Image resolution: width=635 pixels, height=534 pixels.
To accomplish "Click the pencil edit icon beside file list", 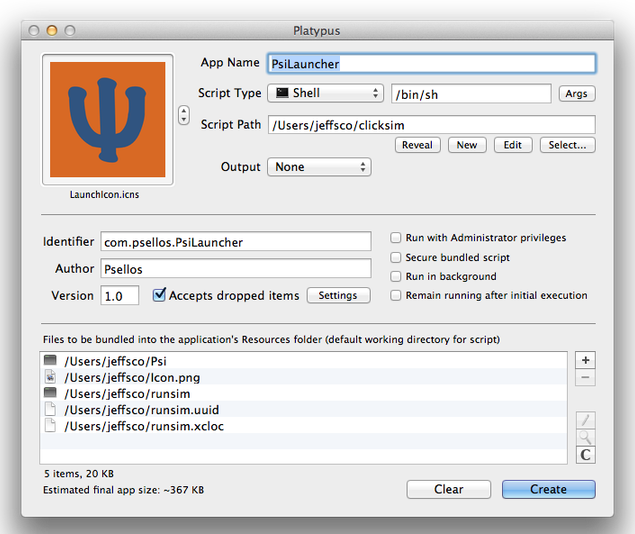I will 586,418.
